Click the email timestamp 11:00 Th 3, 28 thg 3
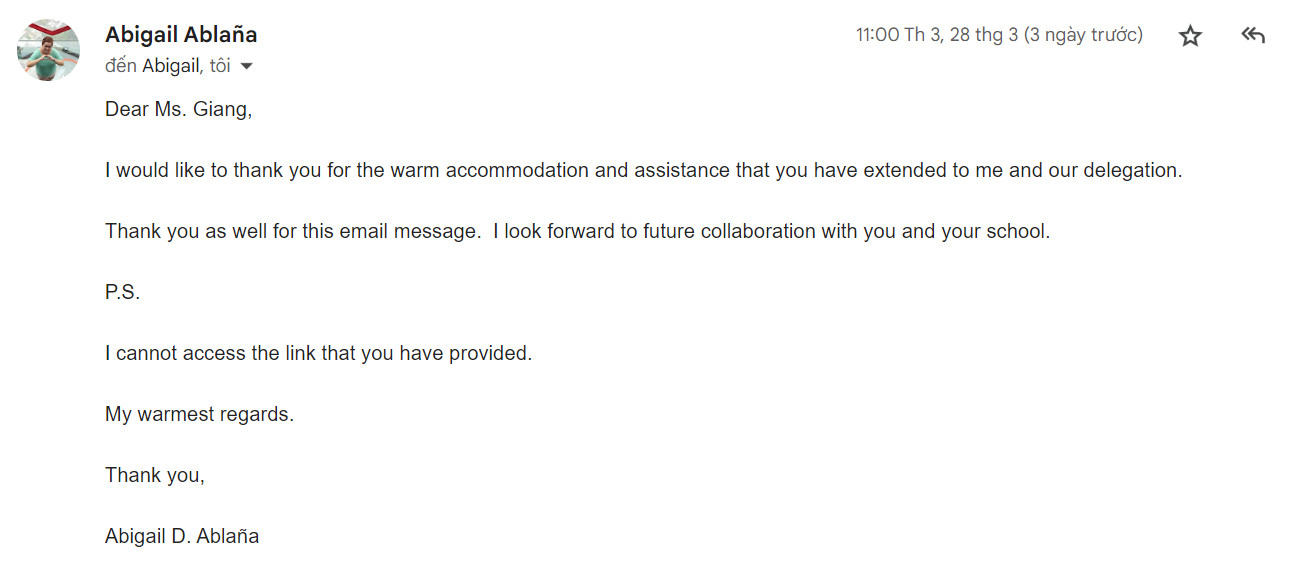This screenshot has height=567, width=1305. (x=936, y=35)
